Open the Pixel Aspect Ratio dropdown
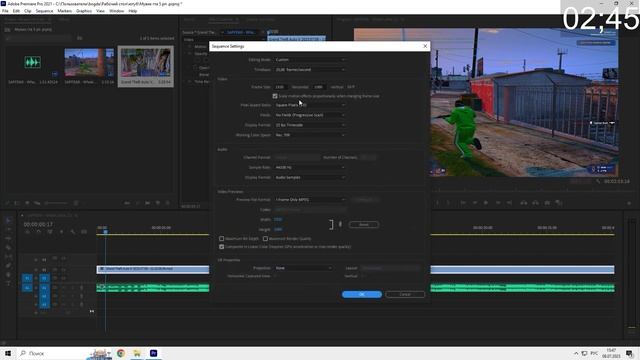640x360 pixels. (310, 105)
